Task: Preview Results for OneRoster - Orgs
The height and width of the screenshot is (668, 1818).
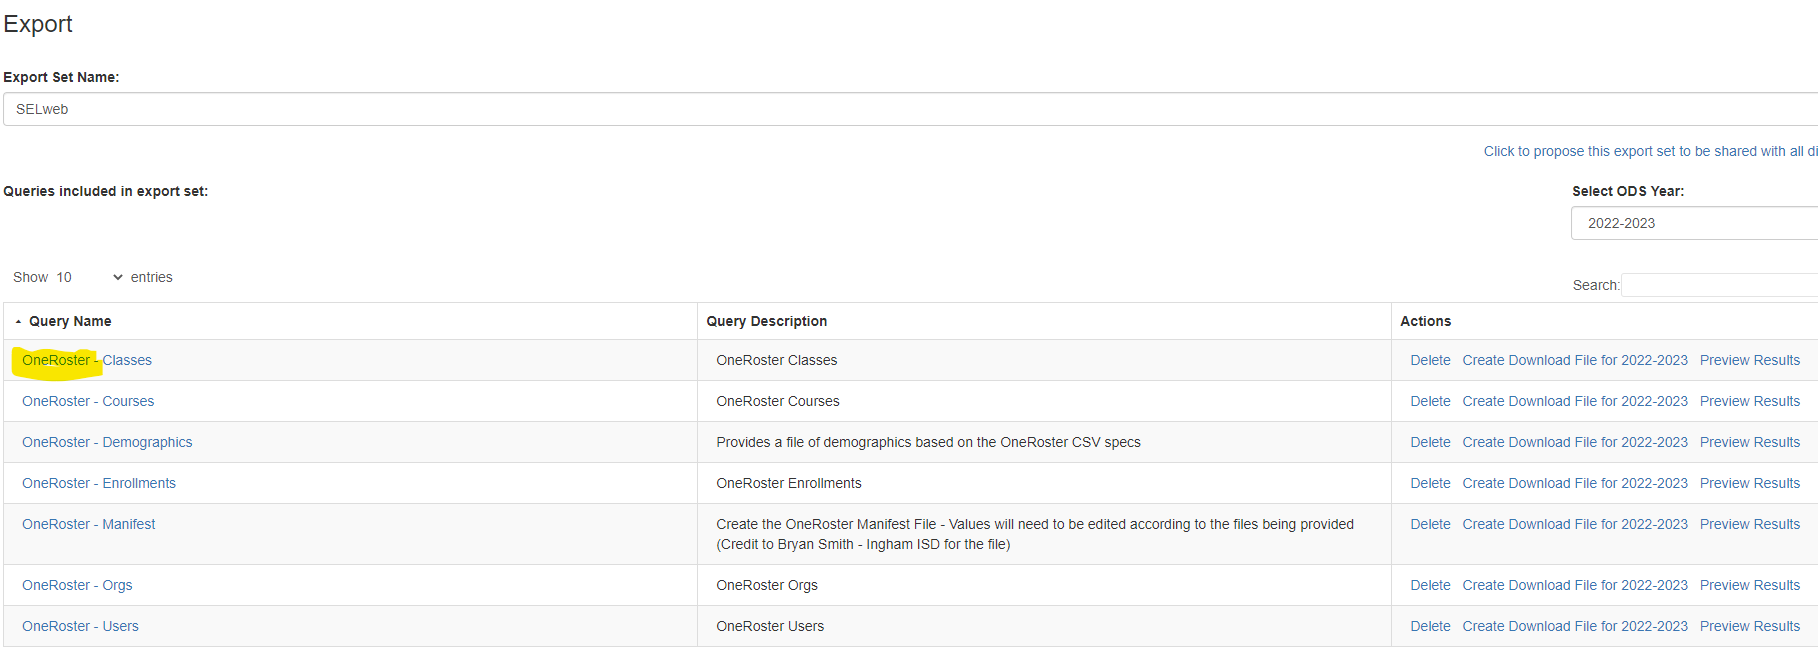Action: (x=1750, y=585)
